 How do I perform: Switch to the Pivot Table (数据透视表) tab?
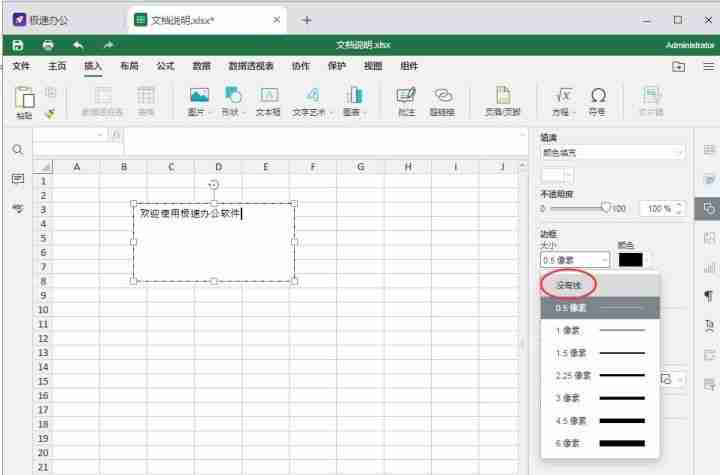(x=251, y=66)
